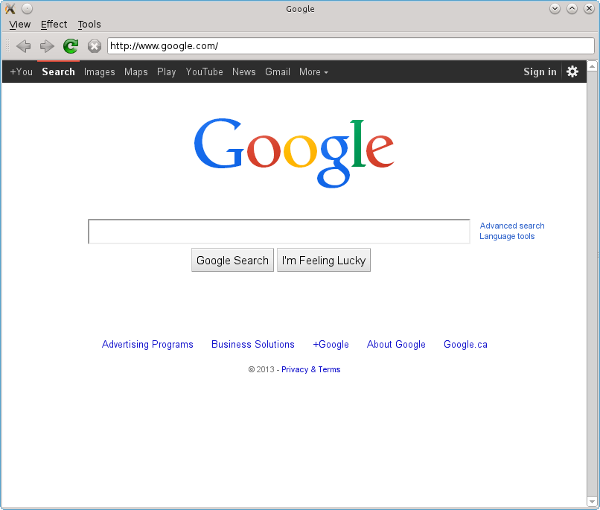Click the Sign in link
Viewport: 600px width, 510px height.
[540, 72]
